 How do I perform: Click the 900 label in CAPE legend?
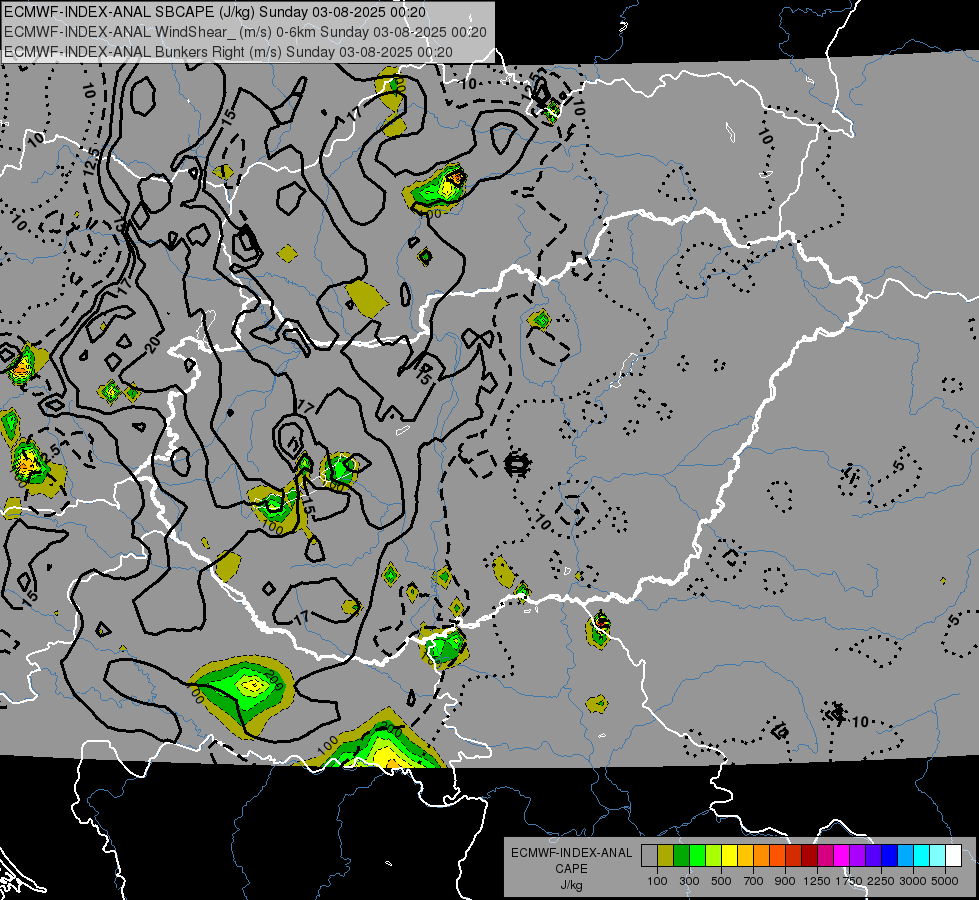tap(785, 881)
